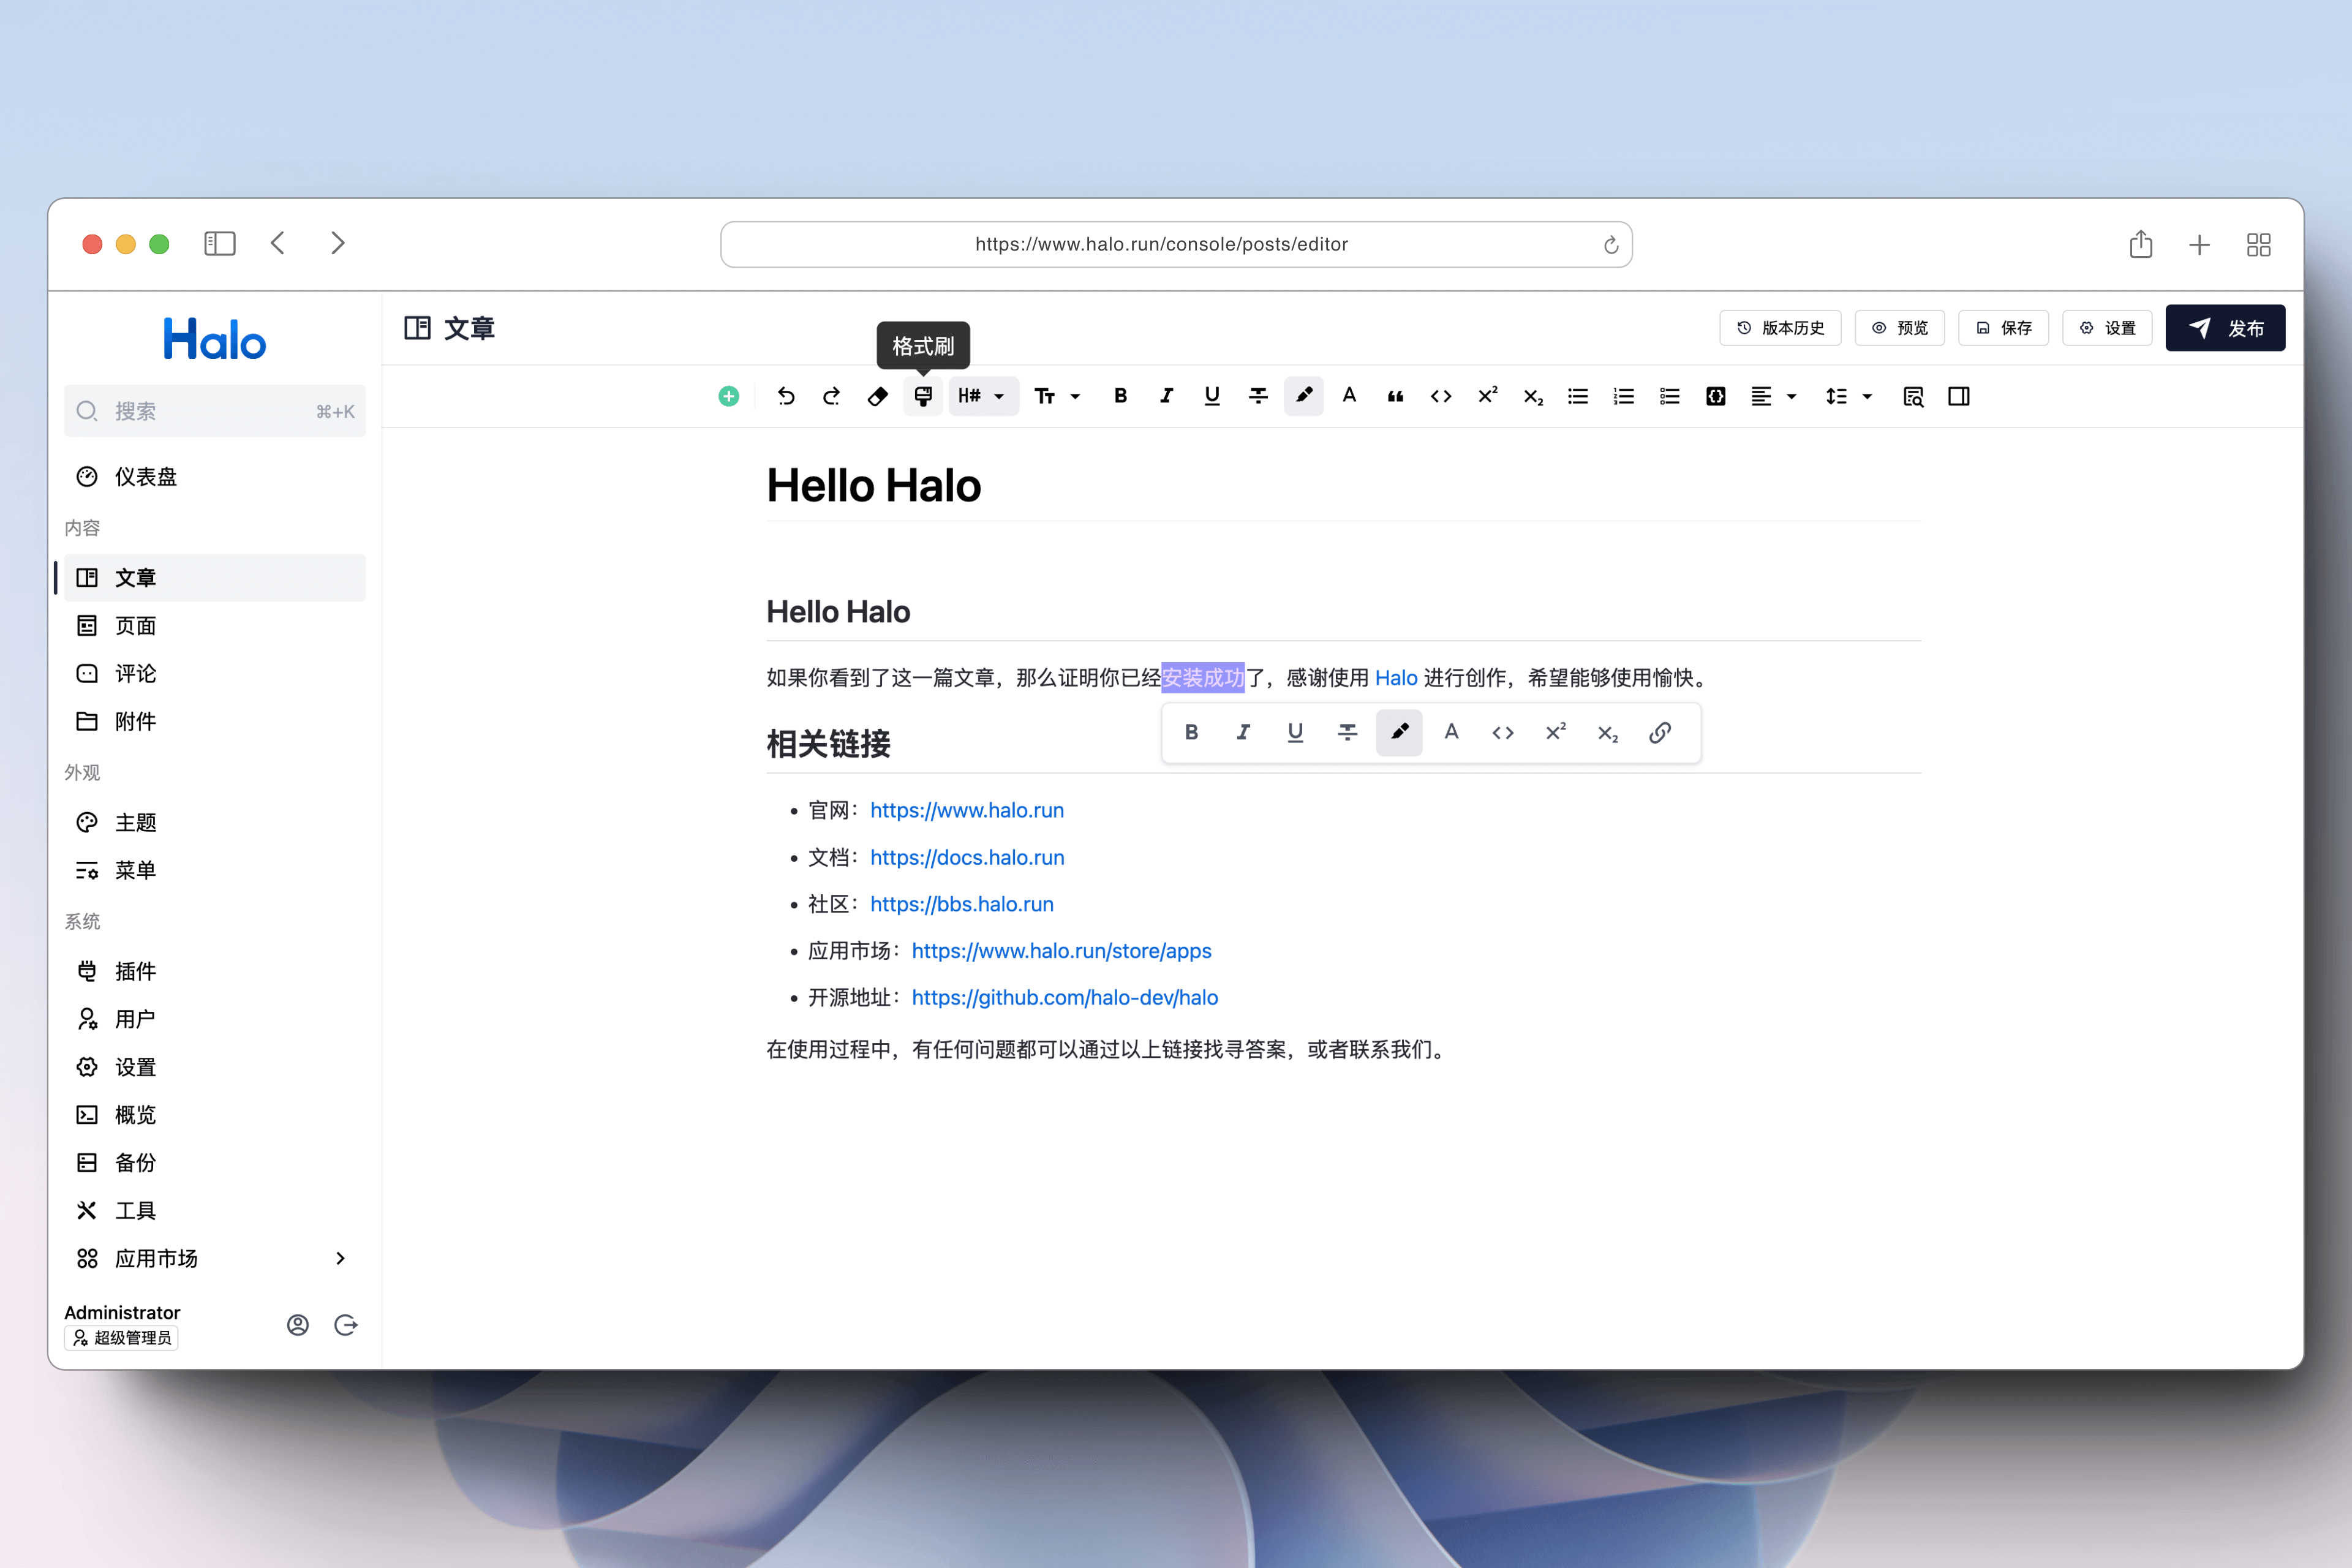Open the line height dropdown
This screenshot has height=1568, width=2352.
point(1849,396)
